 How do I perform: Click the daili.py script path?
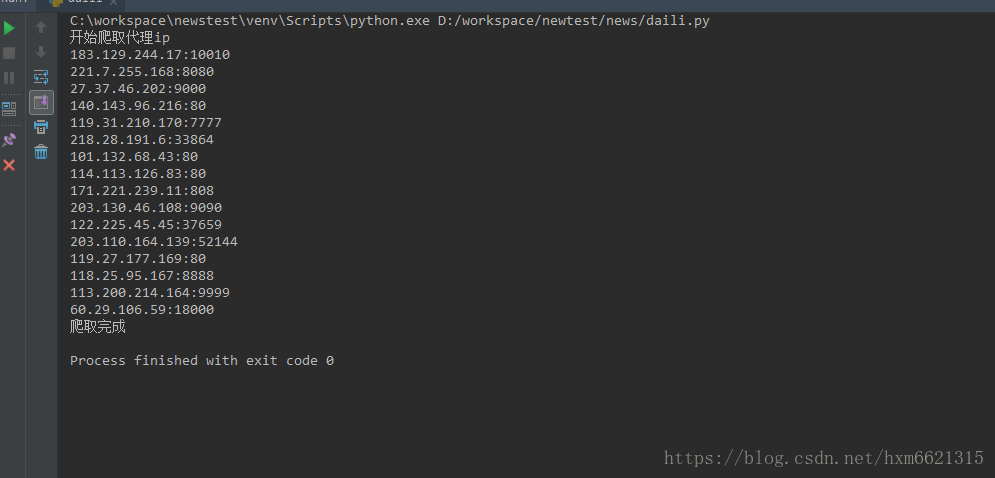(x=573, y=21)
